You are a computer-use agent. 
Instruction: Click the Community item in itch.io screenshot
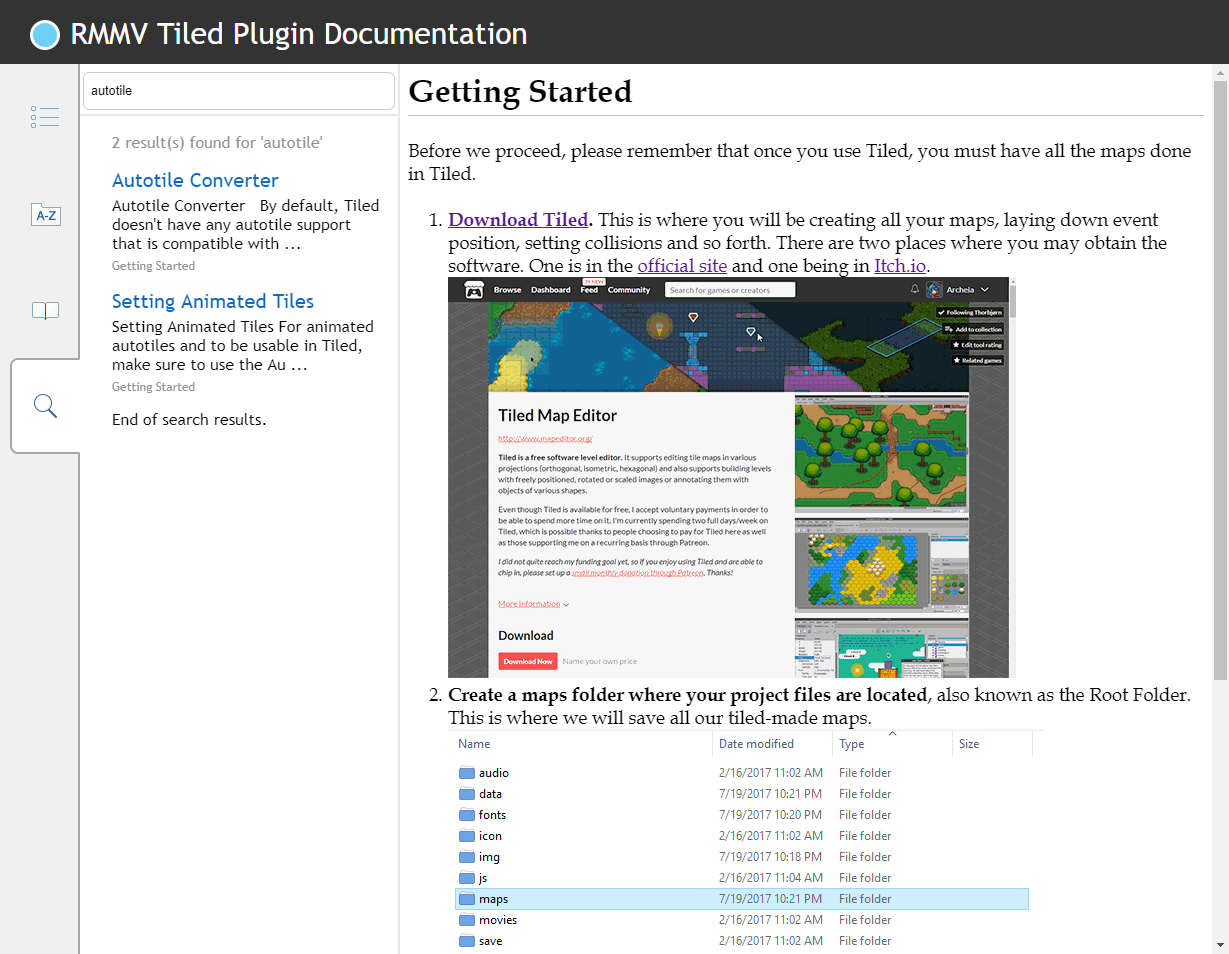point(629,290)
